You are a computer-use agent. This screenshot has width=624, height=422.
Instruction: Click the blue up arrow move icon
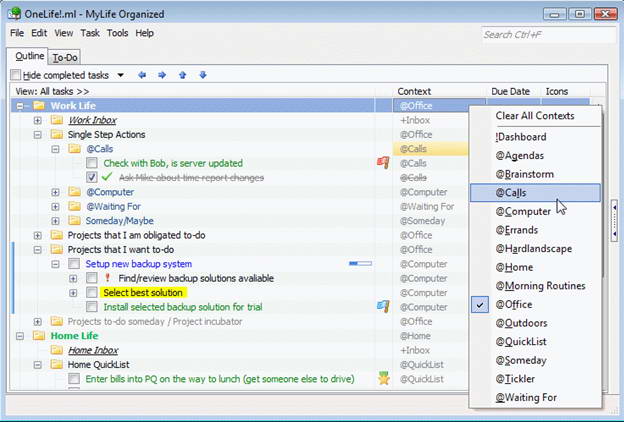point(182,75)
